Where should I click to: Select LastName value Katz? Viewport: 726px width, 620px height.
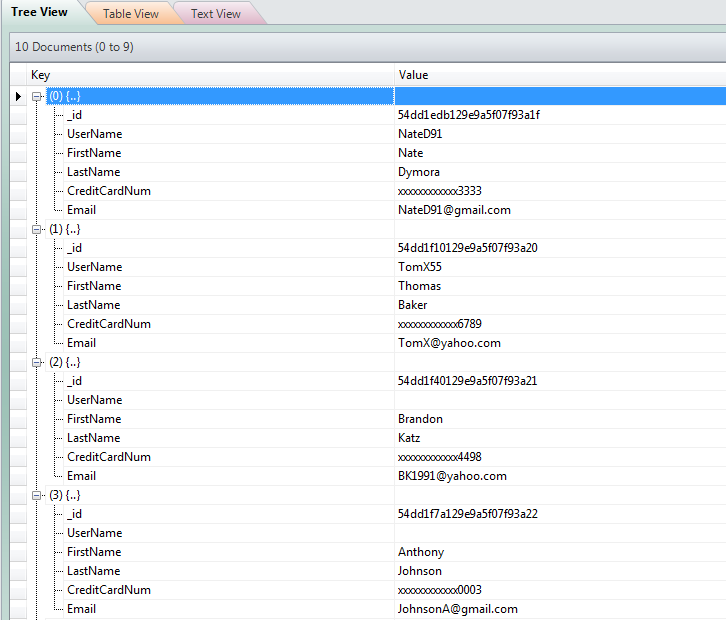(409, 438)
